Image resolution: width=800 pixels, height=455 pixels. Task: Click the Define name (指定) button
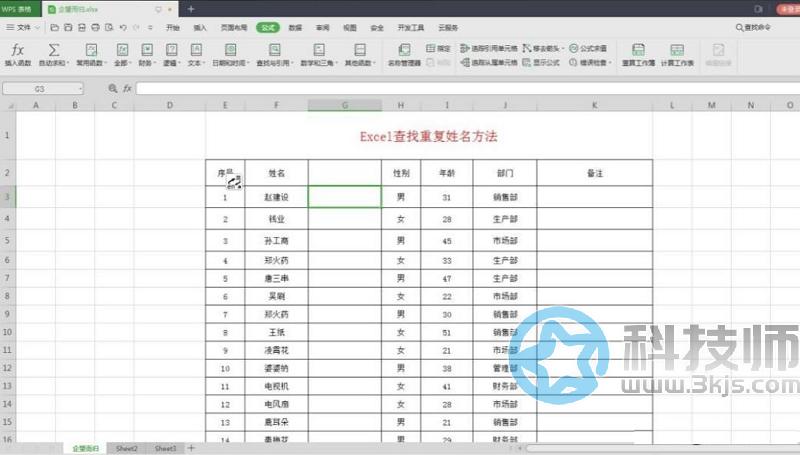[x=438, y=48]
